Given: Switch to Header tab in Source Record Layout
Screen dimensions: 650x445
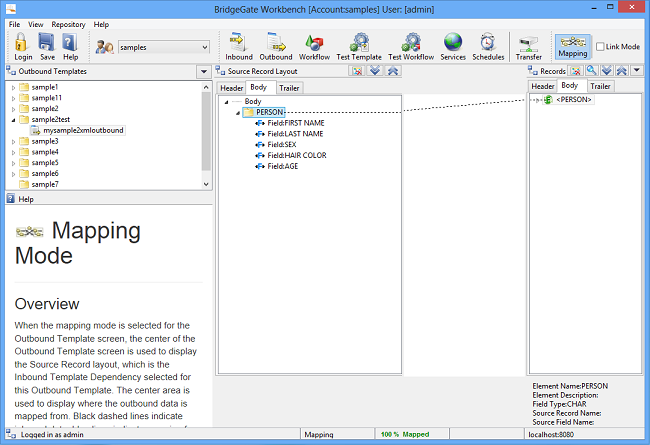Looking at the screenshot, I should click(231, 88).
